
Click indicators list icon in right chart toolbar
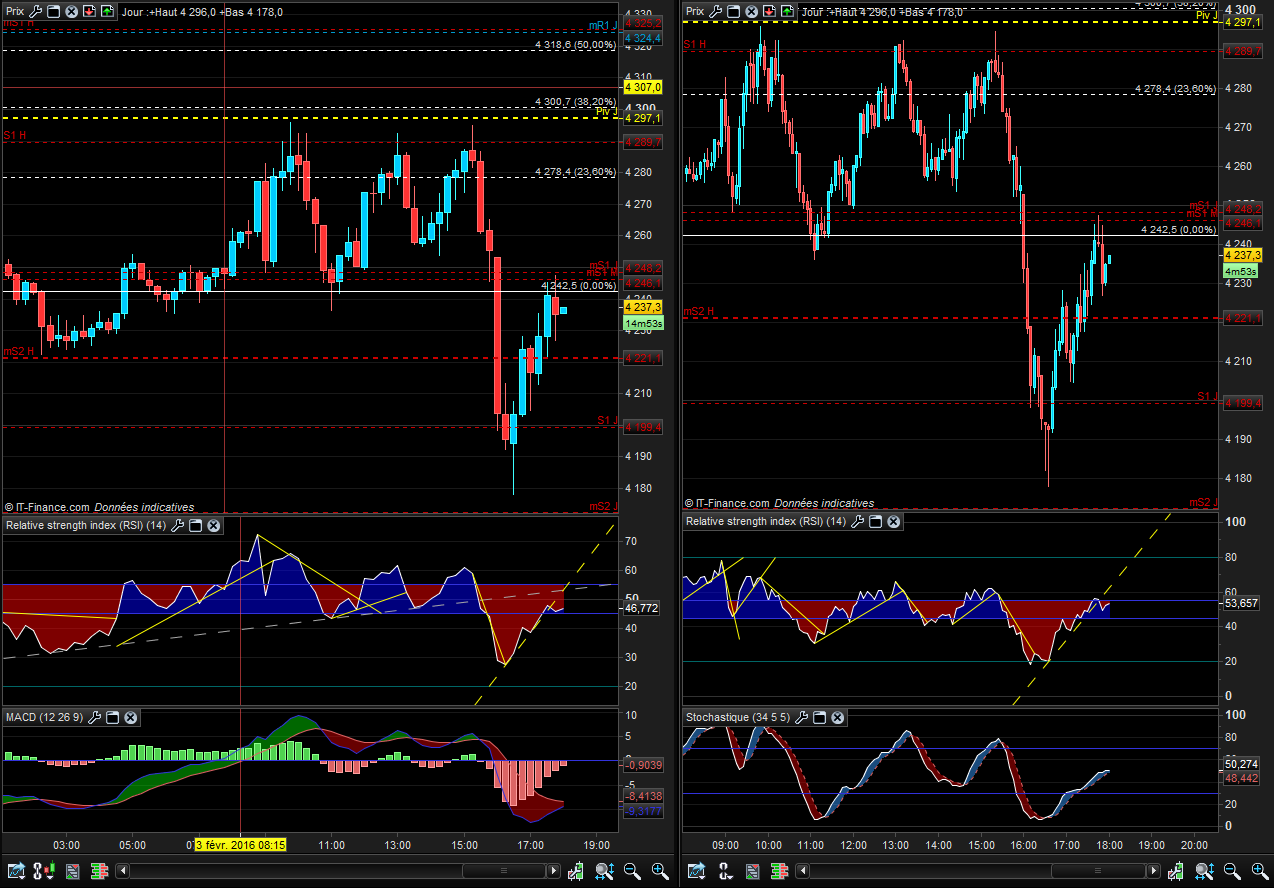point(752,871)
